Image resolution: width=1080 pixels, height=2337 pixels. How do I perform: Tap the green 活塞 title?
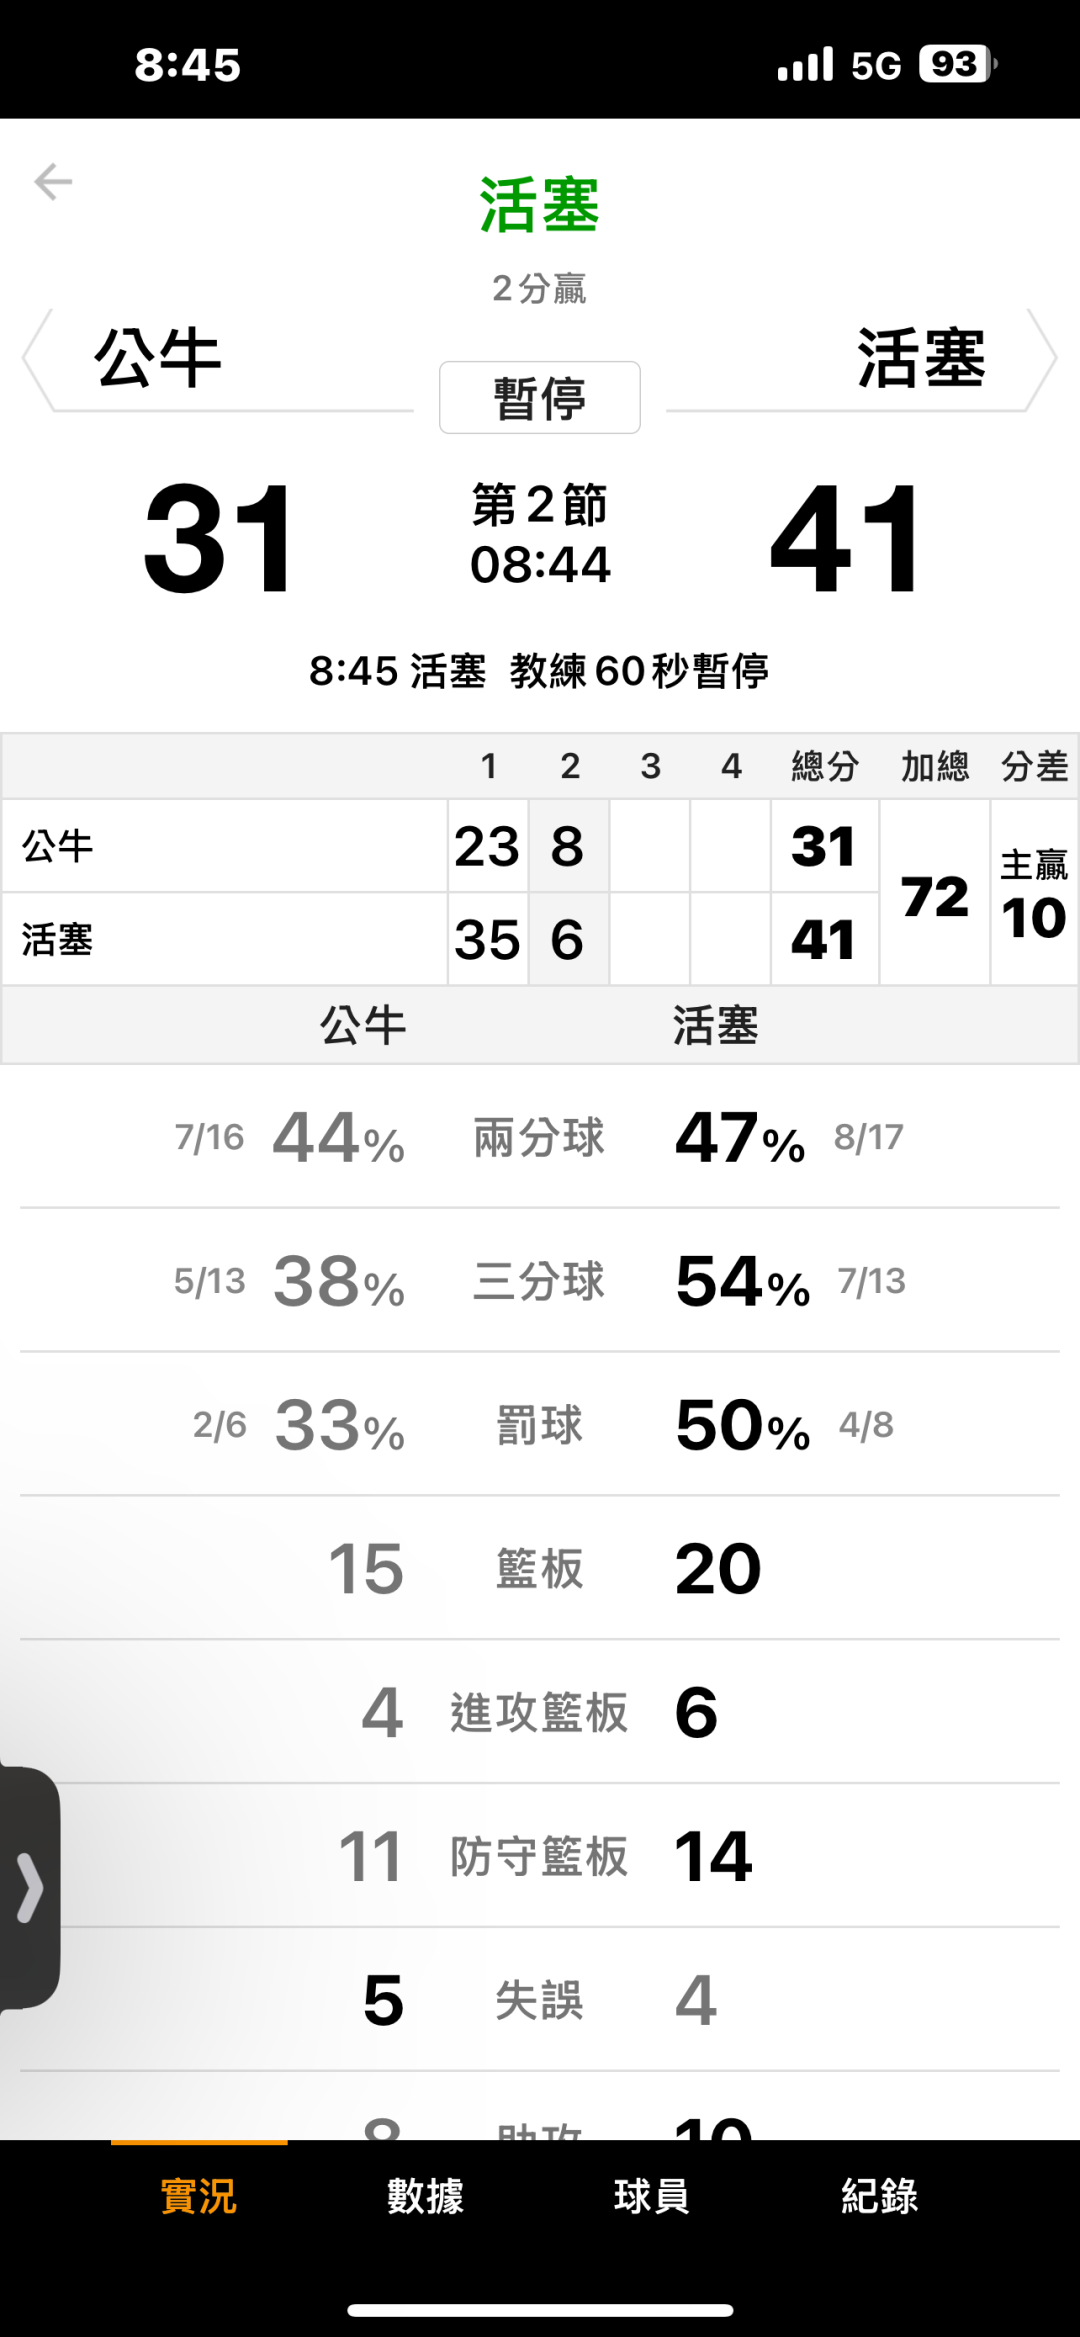click(x=540, y=205)
